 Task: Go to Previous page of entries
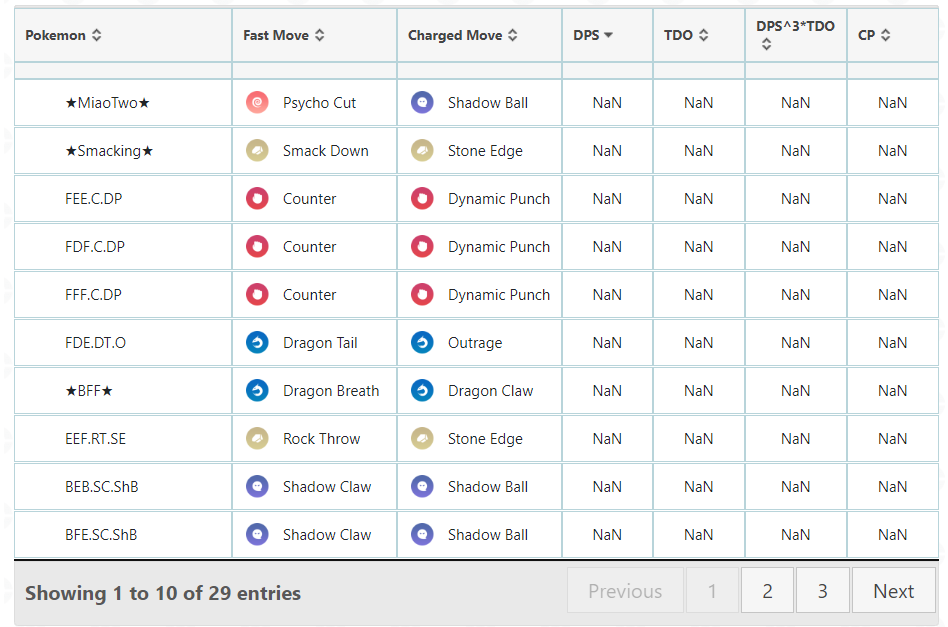625,591
